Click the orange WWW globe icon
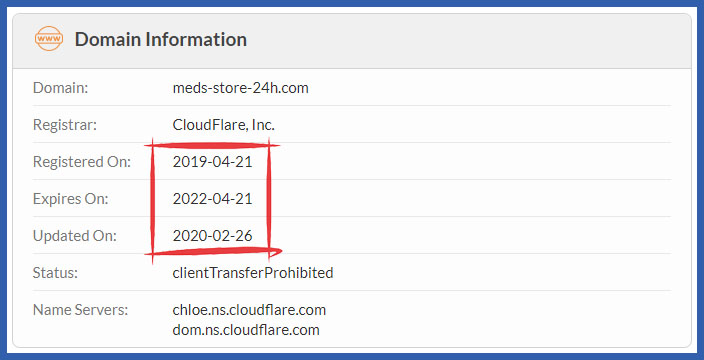The width and height of the screenshot is (704, 360). point(48,39)
